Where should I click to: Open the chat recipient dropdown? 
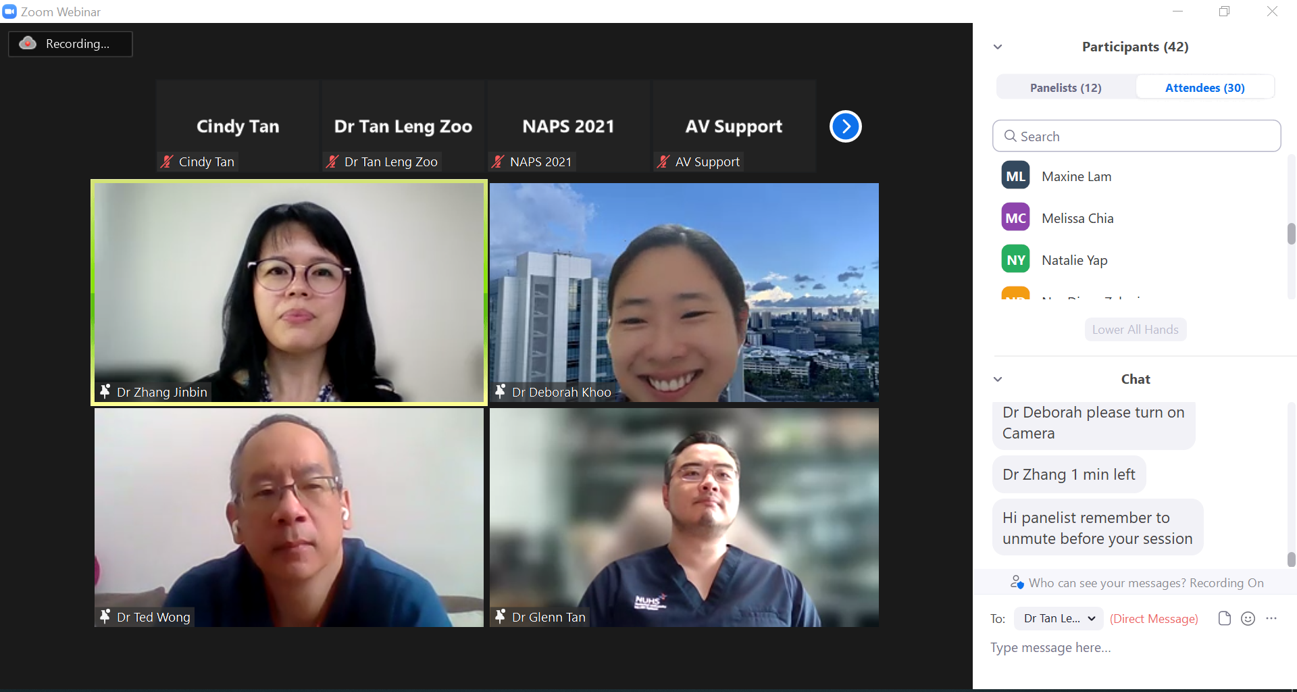pyautogui.click(x=1059, y=619)
